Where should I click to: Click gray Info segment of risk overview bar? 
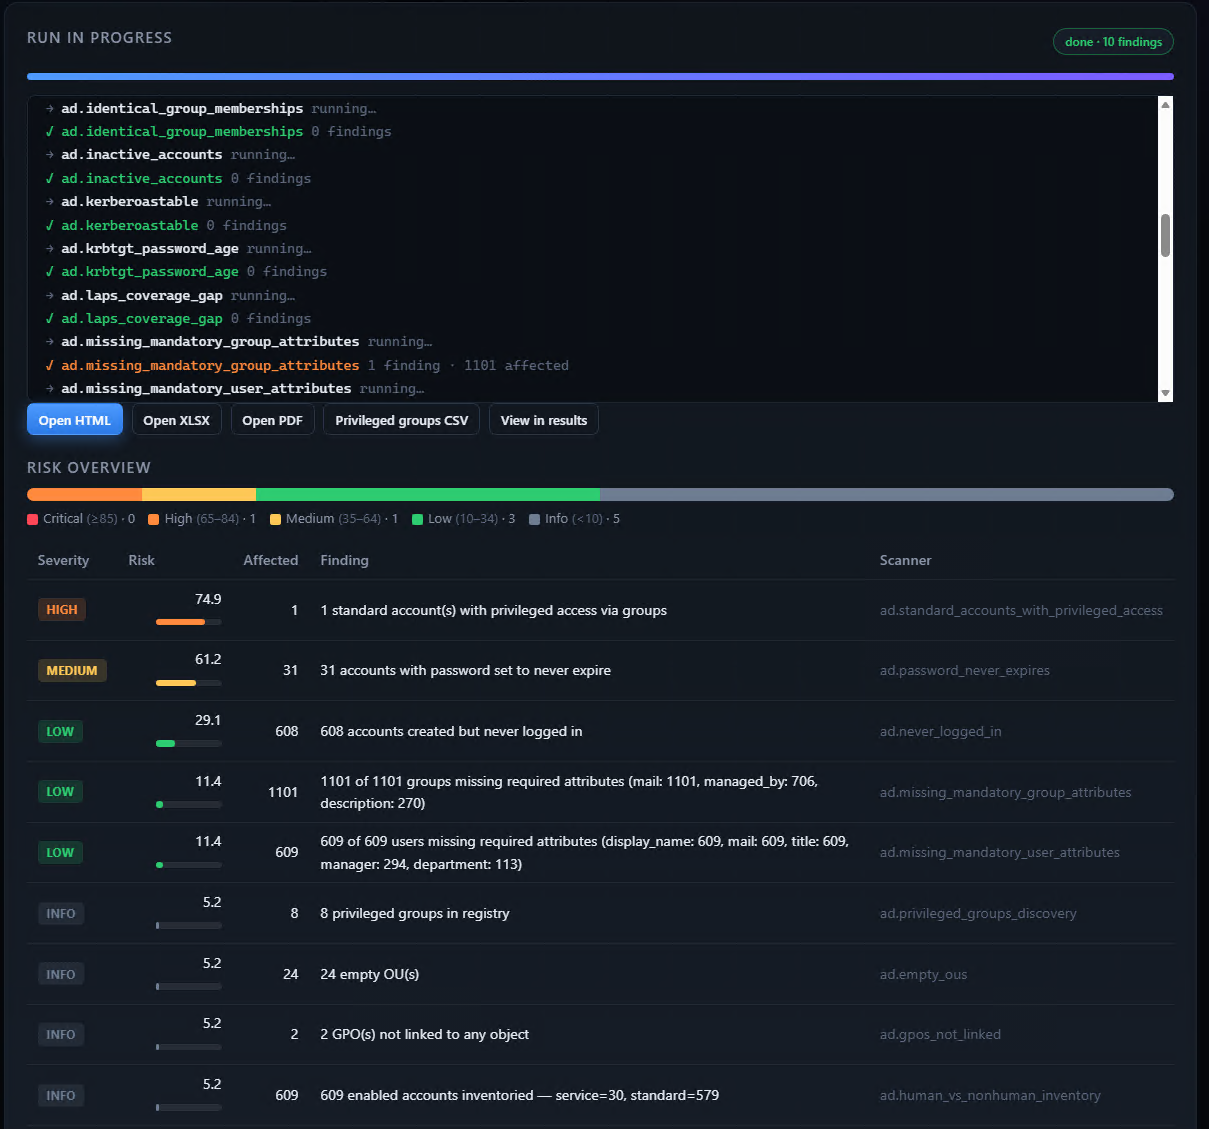point(887,495)
